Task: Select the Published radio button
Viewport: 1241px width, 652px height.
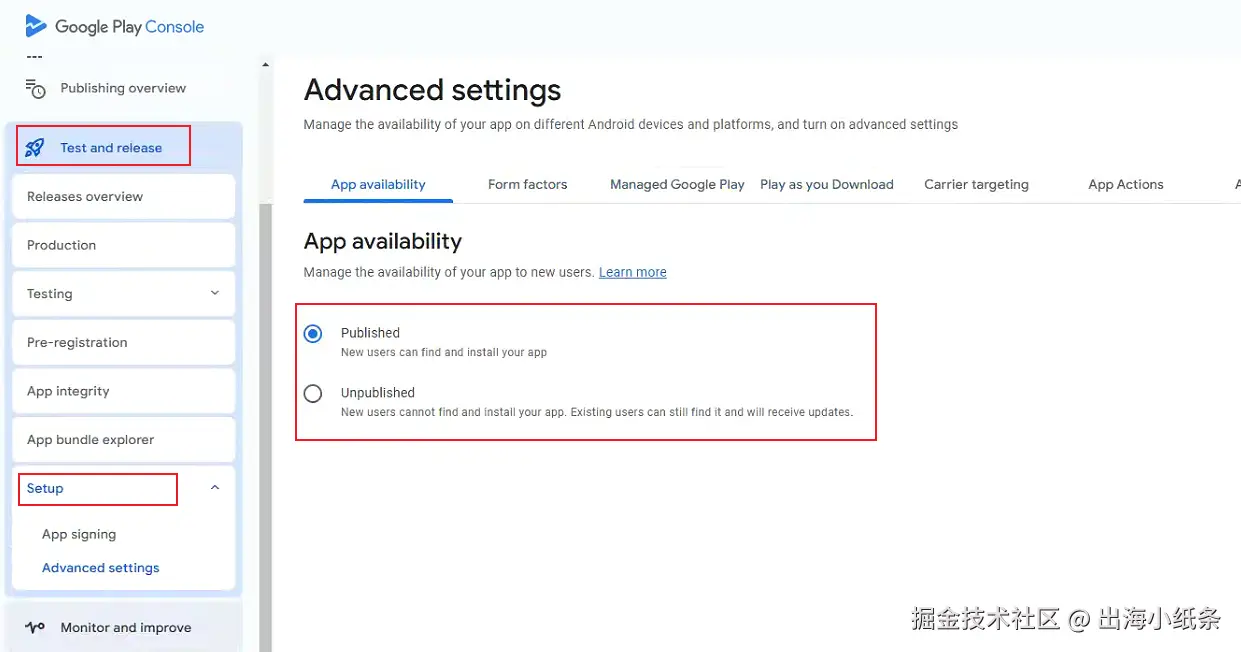Action: 313,333
